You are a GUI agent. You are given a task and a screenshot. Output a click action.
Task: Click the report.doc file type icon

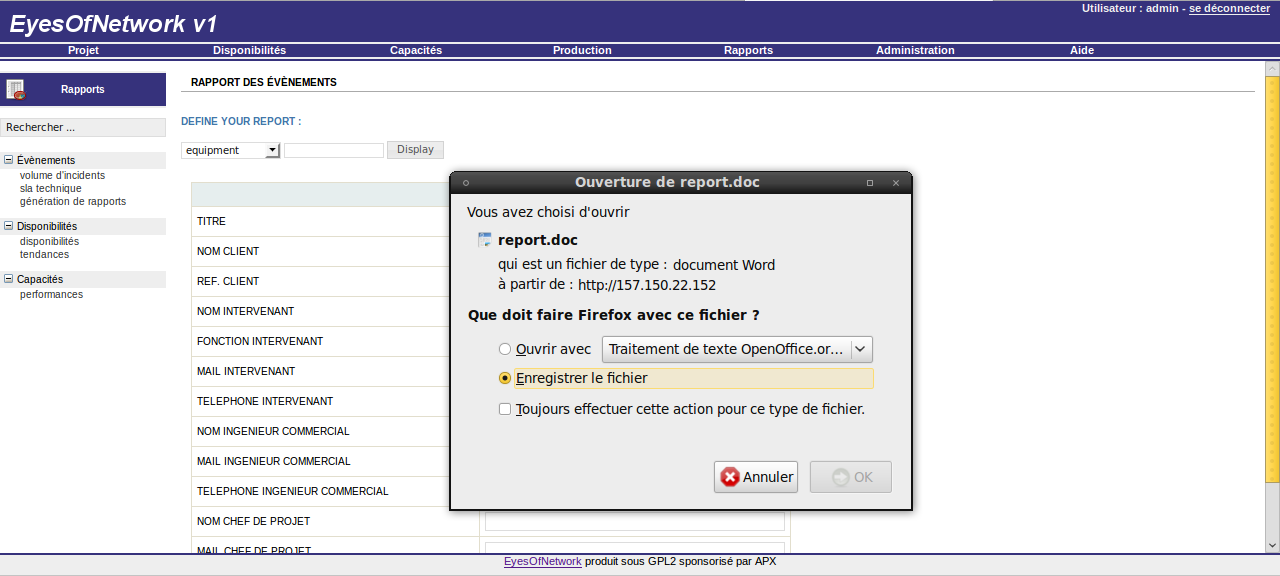pyautogui.click(x=485, y=240)
